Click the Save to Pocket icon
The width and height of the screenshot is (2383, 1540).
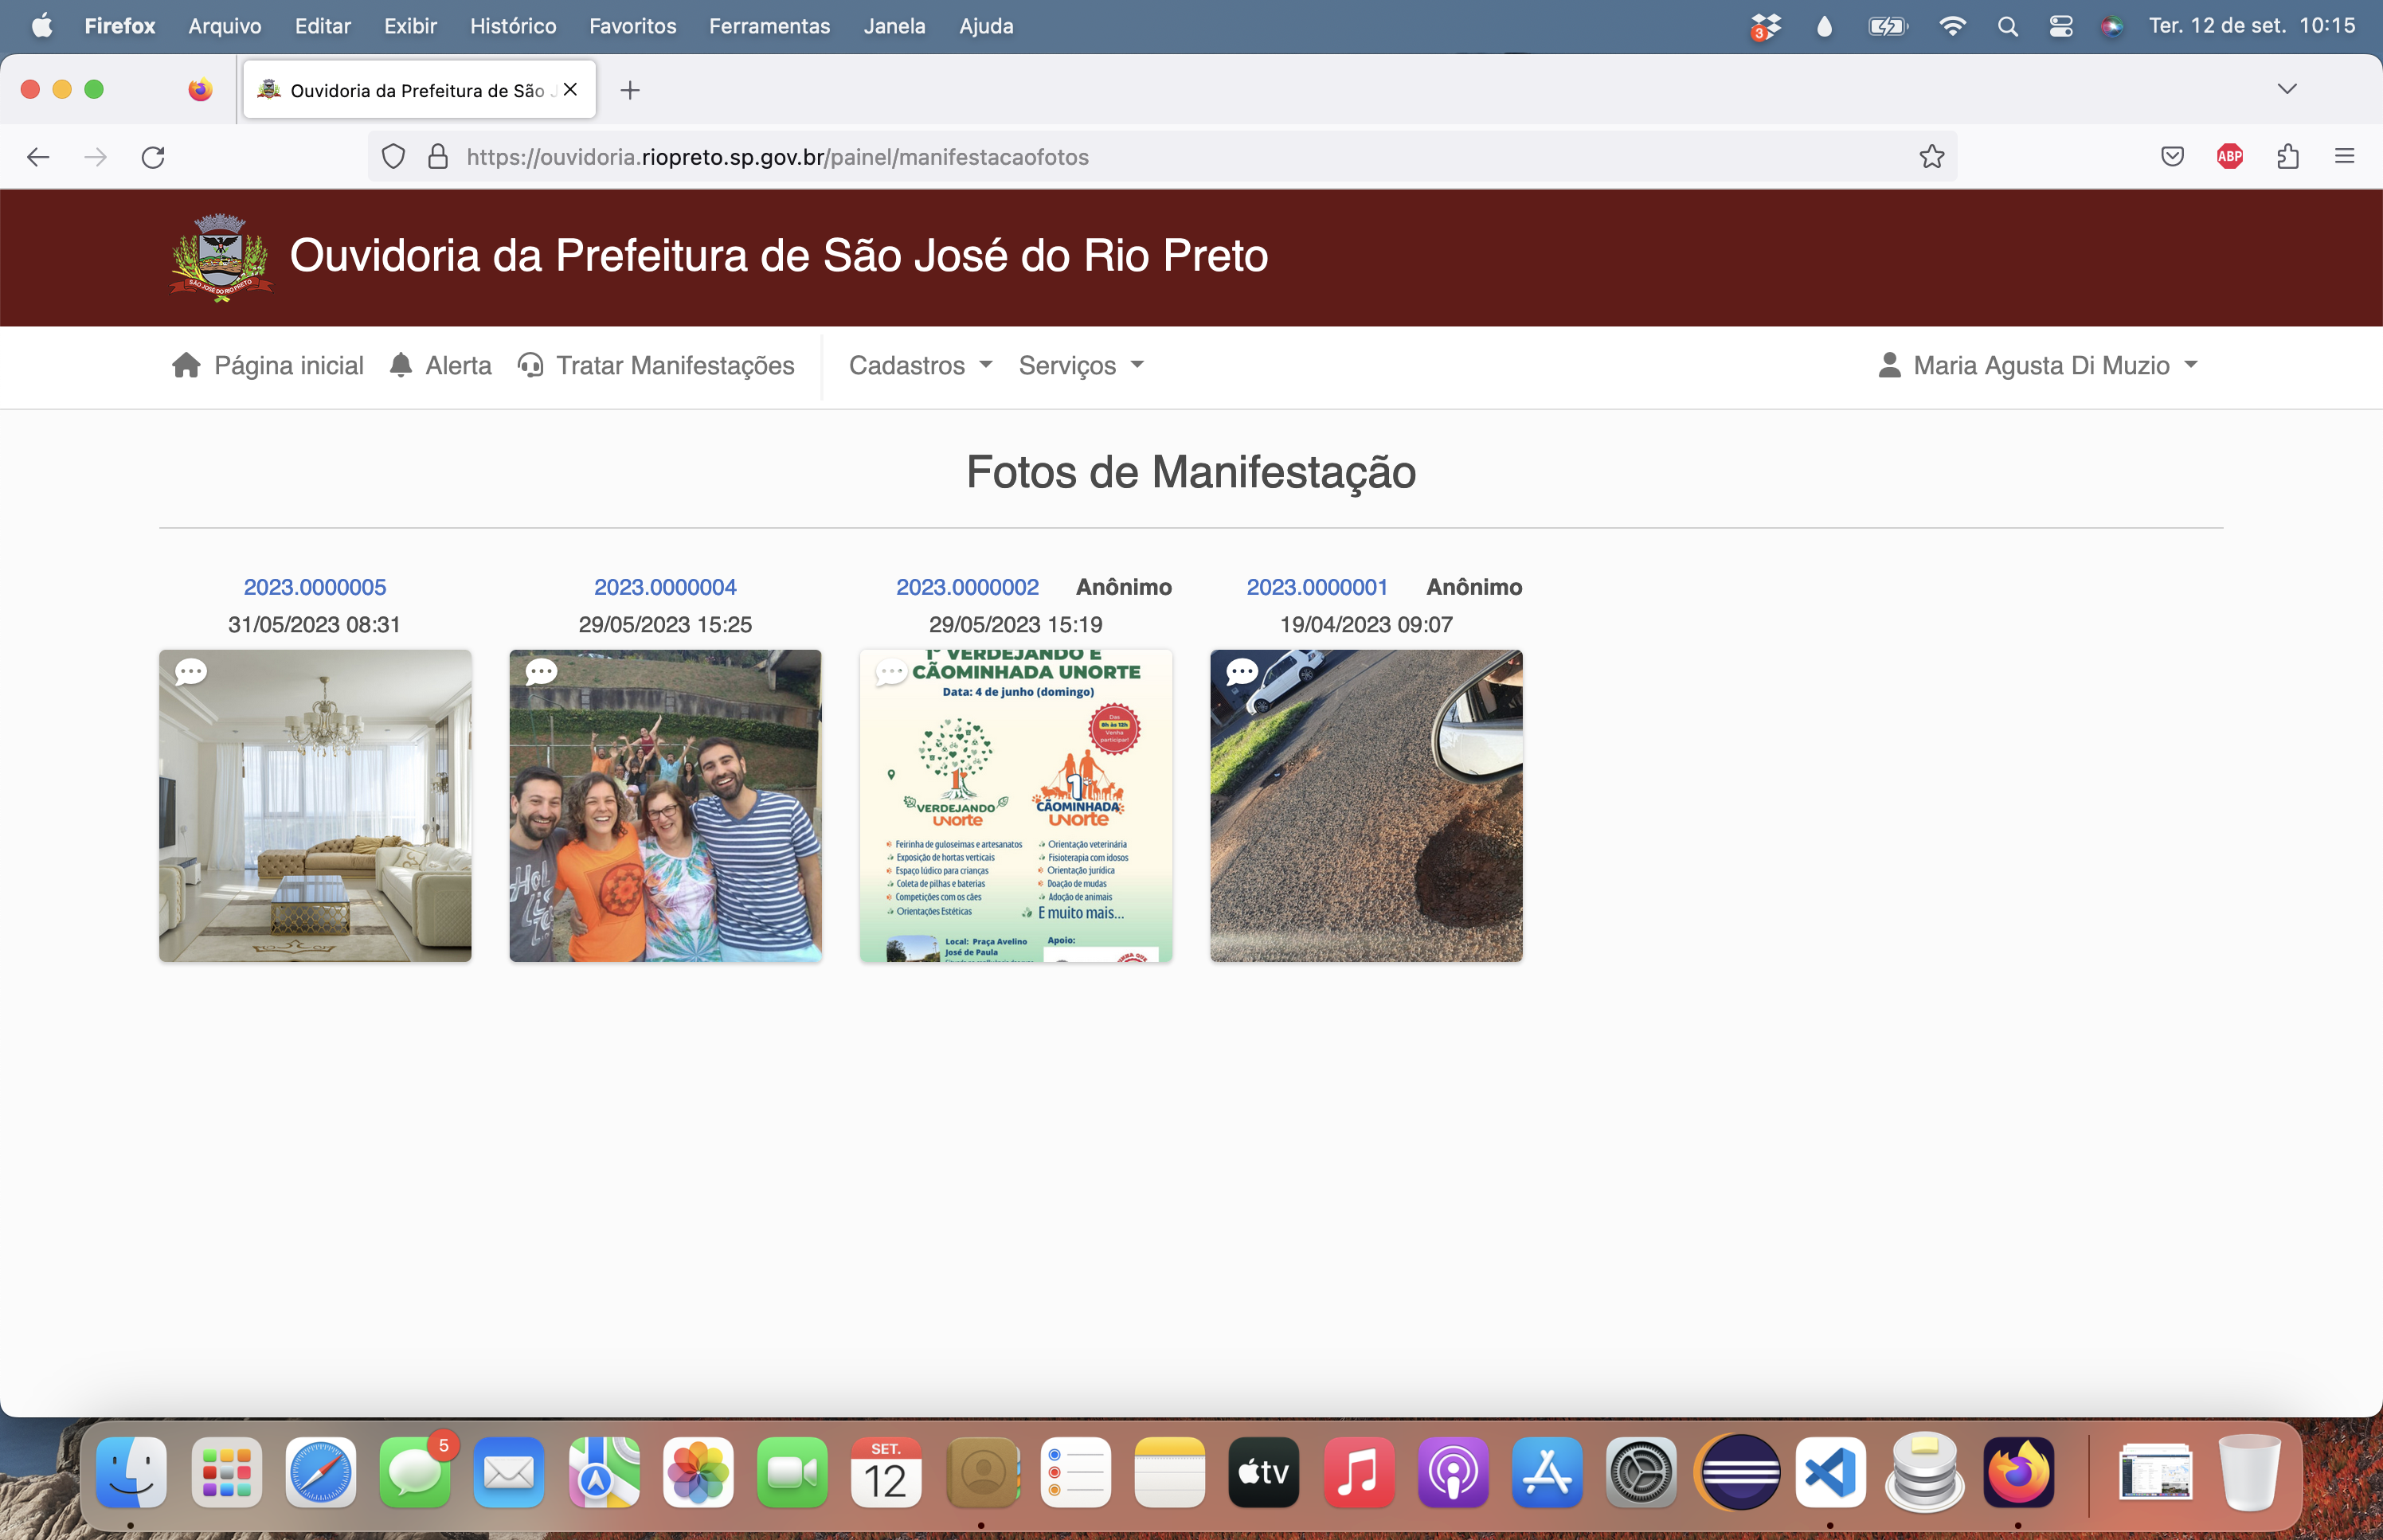[x=2172, y=157]
